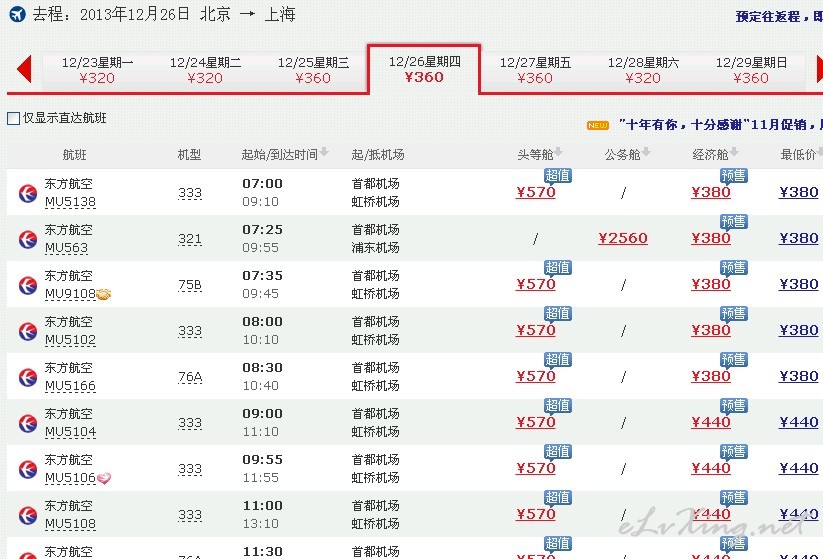Sort by 经济舱 price arrow
This screenshot has width=823, height=559.
point(734,152)
